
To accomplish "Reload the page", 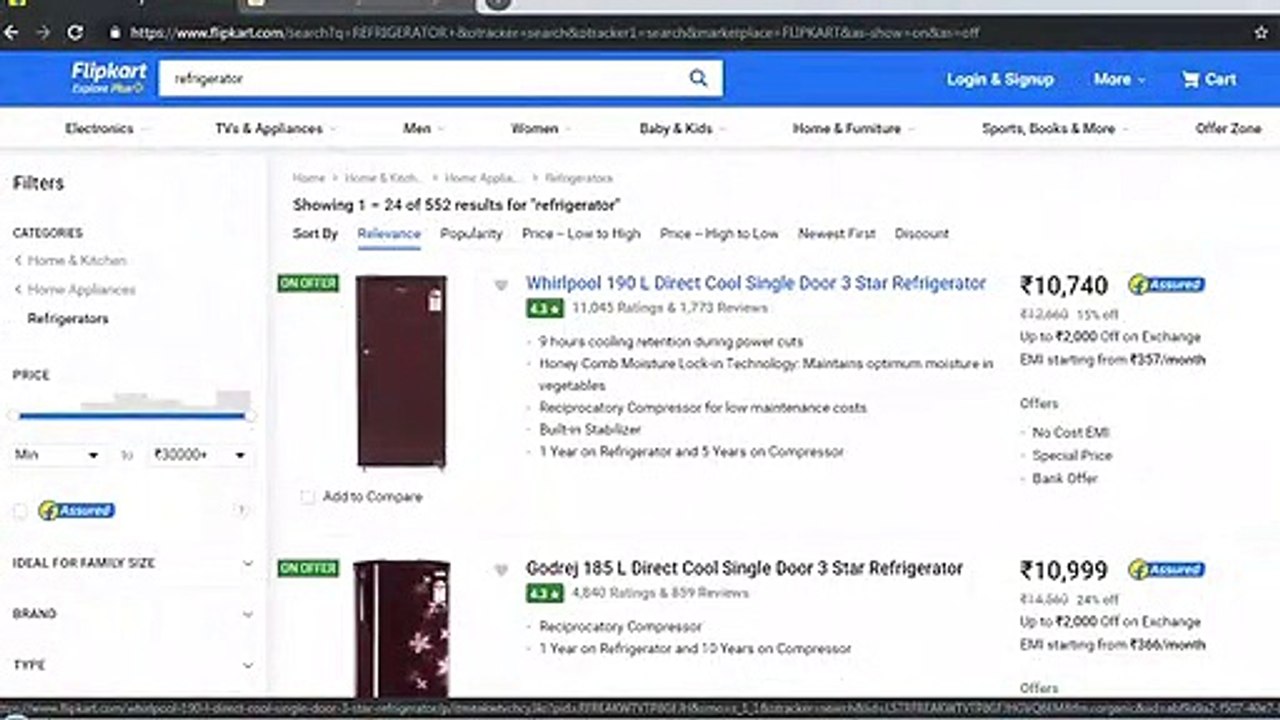I will click(x=75, y=32).
